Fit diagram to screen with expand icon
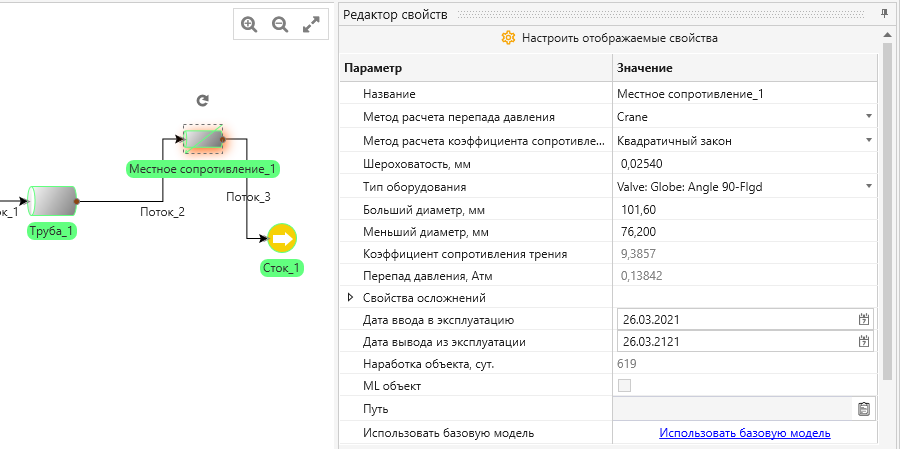Screen dimensions: 900x449 [311, 25]
